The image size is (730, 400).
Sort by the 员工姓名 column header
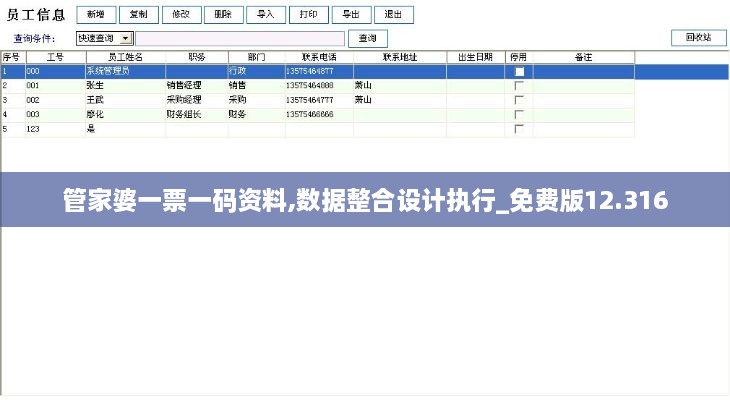pos(126,57)
